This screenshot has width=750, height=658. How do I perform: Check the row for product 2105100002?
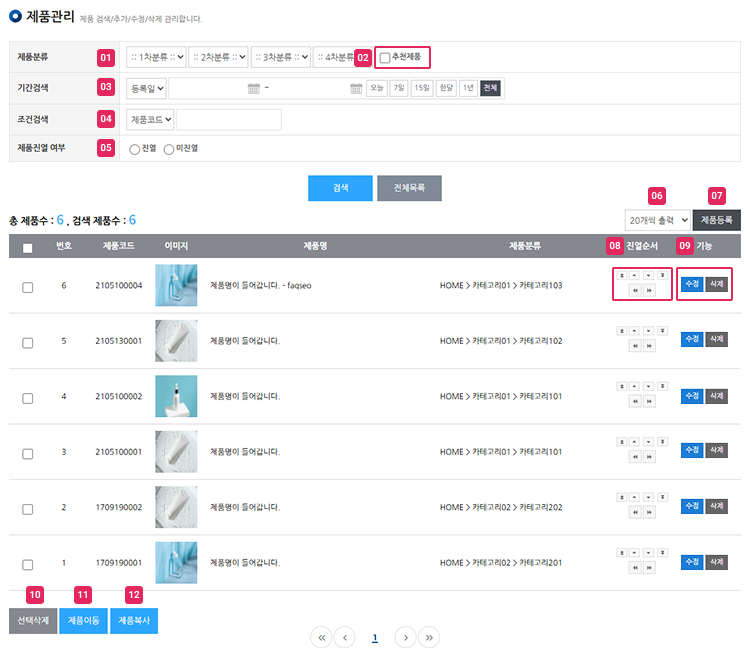point(28,398)
